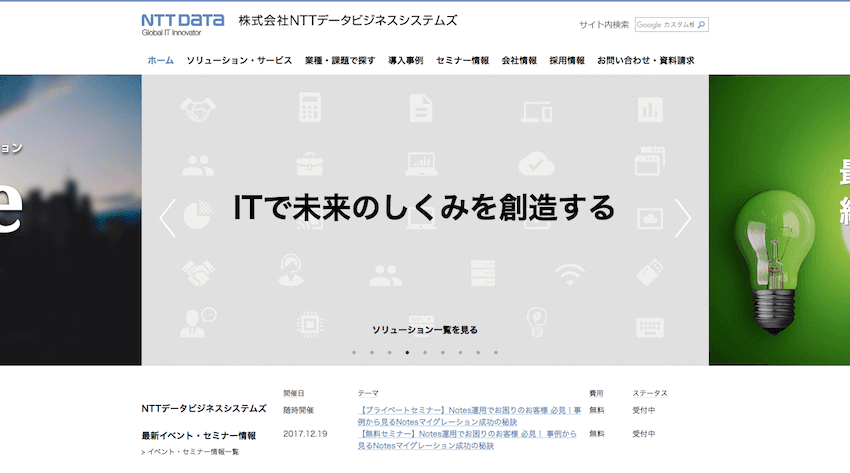
Task: Open セミナー情報 menu item
Action: 462,60
